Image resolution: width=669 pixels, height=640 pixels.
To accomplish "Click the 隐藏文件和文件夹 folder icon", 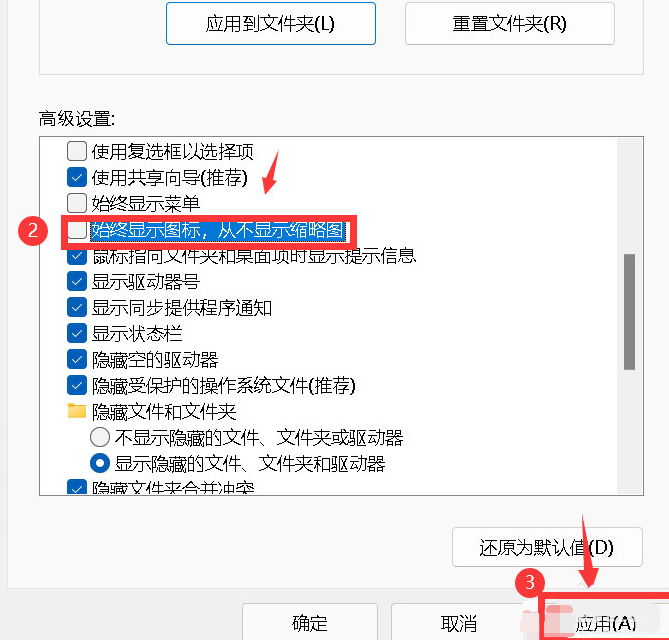I will tap(77, 411).
